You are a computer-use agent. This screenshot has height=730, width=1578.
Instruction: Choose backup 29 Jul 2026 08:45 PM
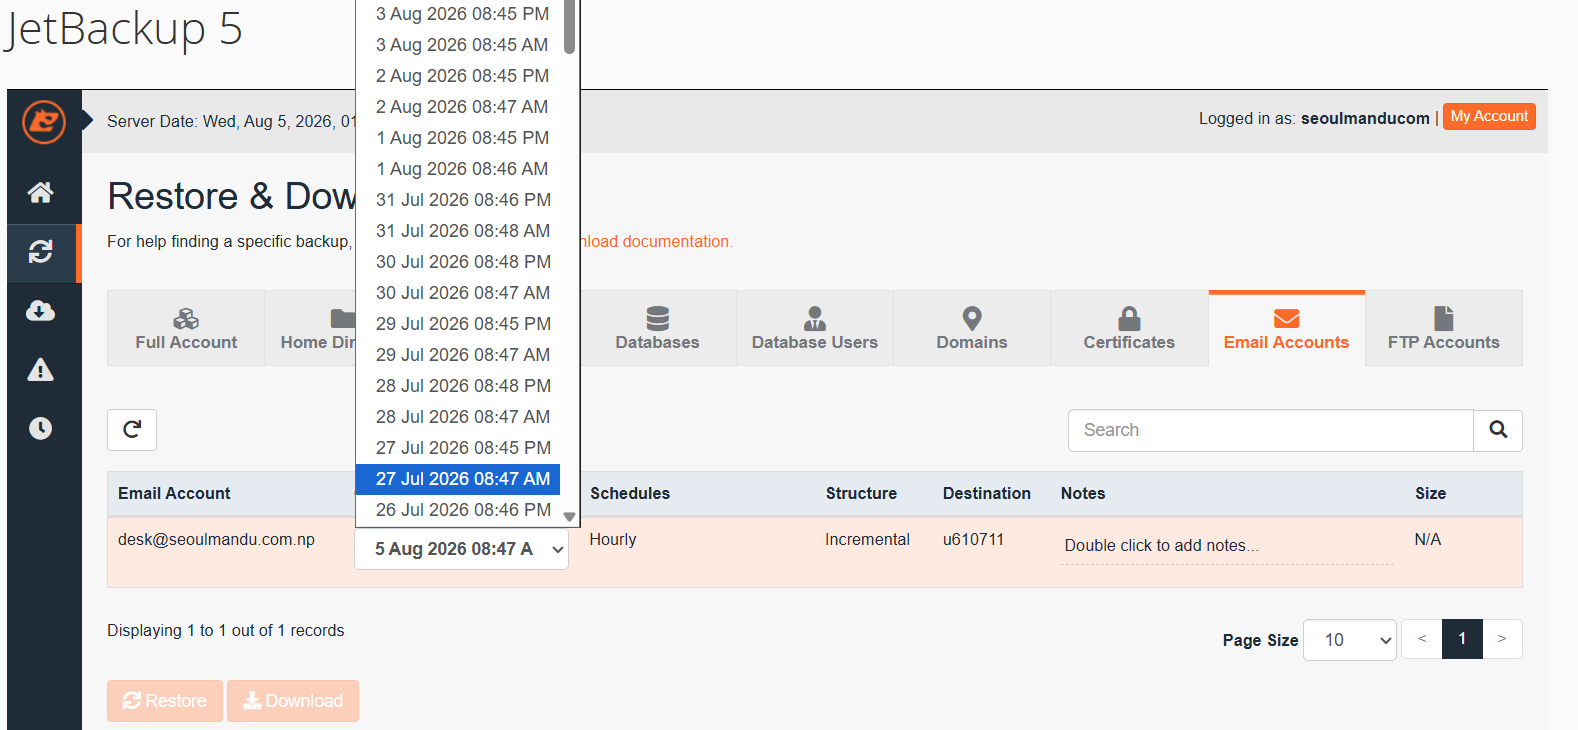(x=458, y=324)
